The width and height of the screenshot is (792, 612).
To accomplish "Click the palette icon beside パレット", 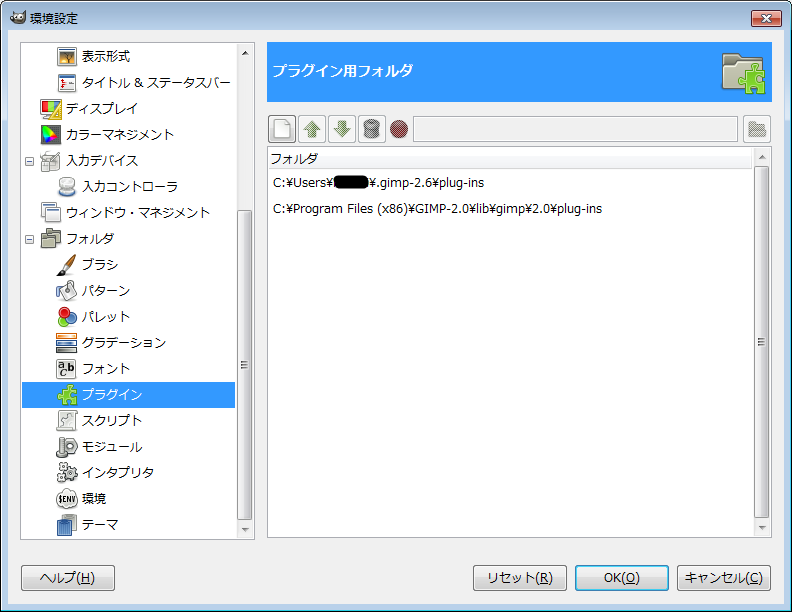I will 67,317.
